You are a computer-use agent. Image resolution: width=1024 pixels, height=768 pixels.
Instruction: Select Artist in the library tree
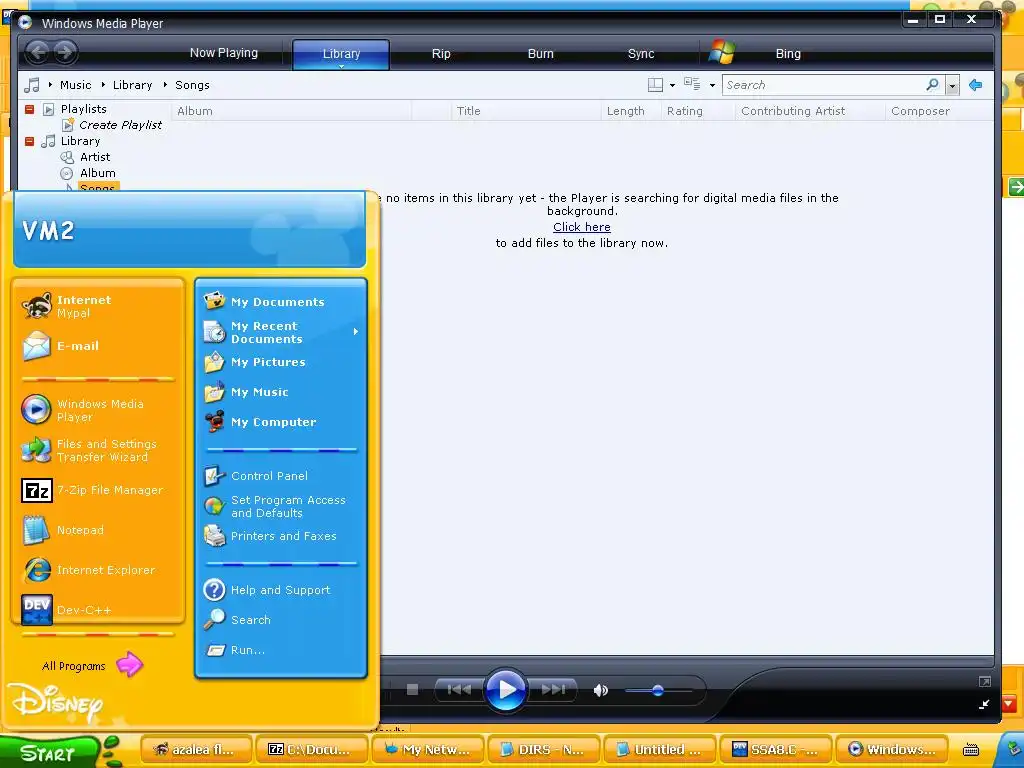point(95,157)
